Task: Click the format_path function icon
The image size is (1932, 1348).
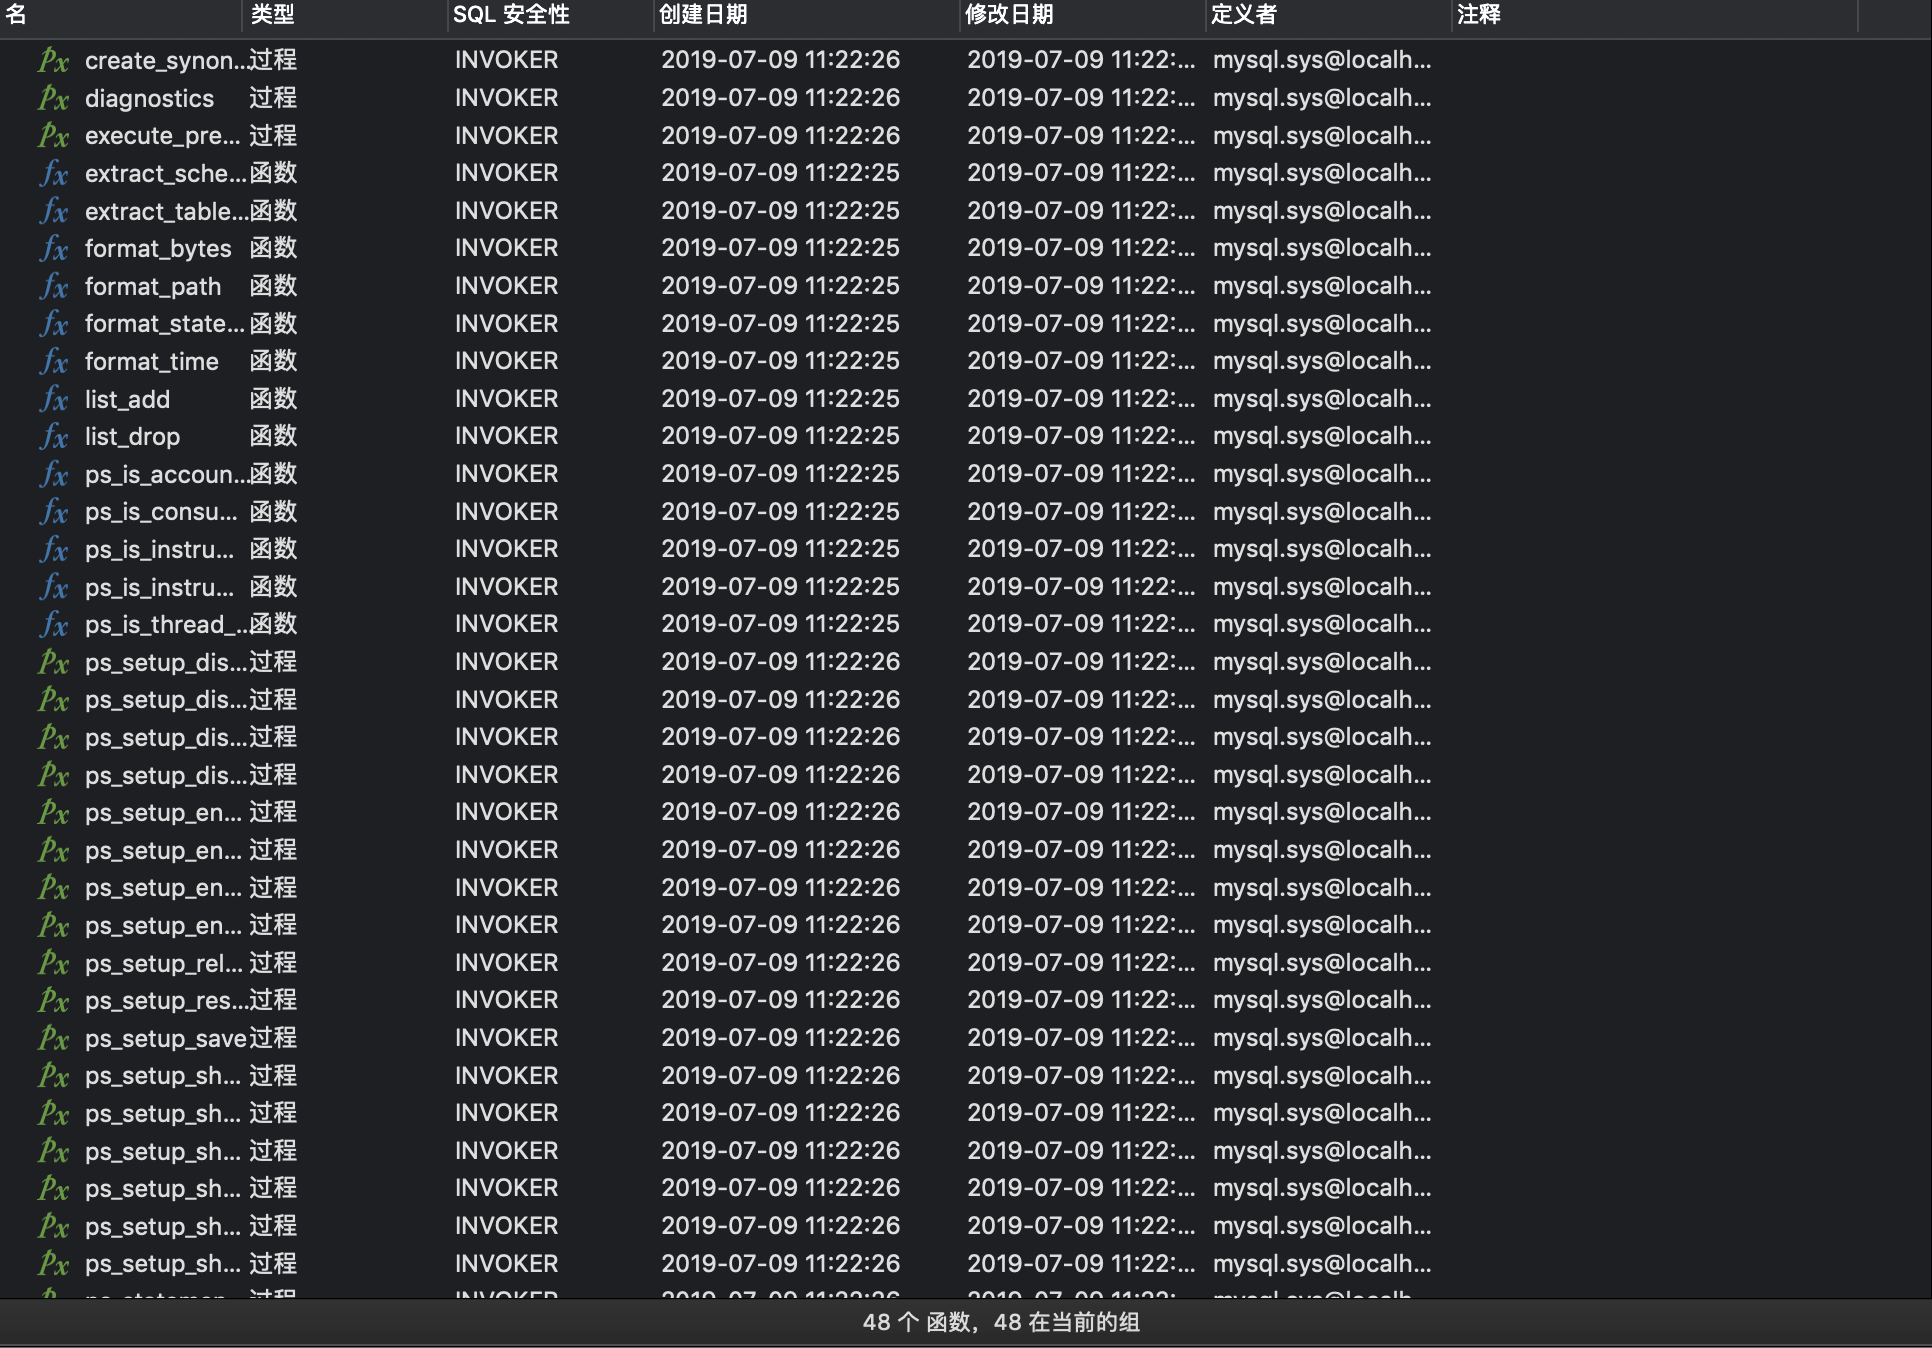Action: [53, 286]
